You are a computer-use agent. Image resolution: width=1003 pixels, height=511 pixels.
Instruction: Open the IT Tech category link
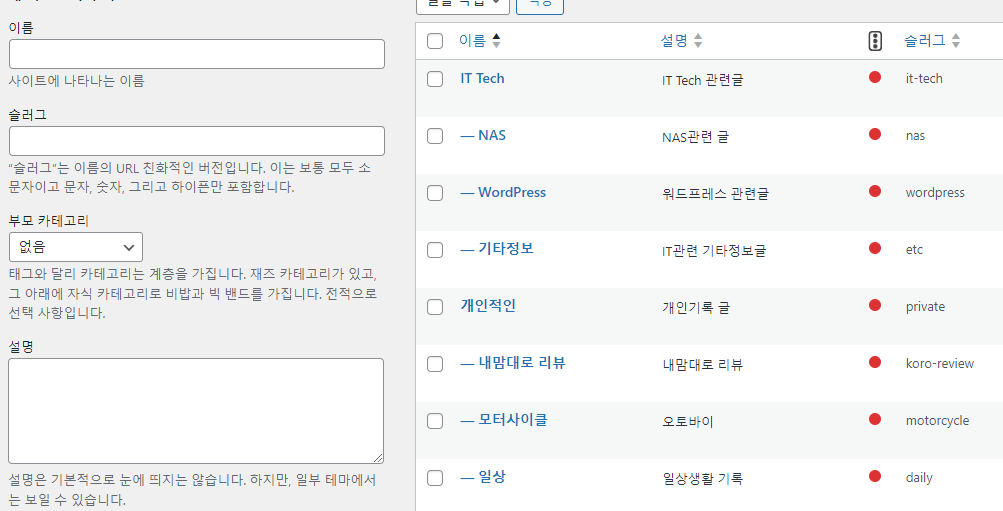482,78
